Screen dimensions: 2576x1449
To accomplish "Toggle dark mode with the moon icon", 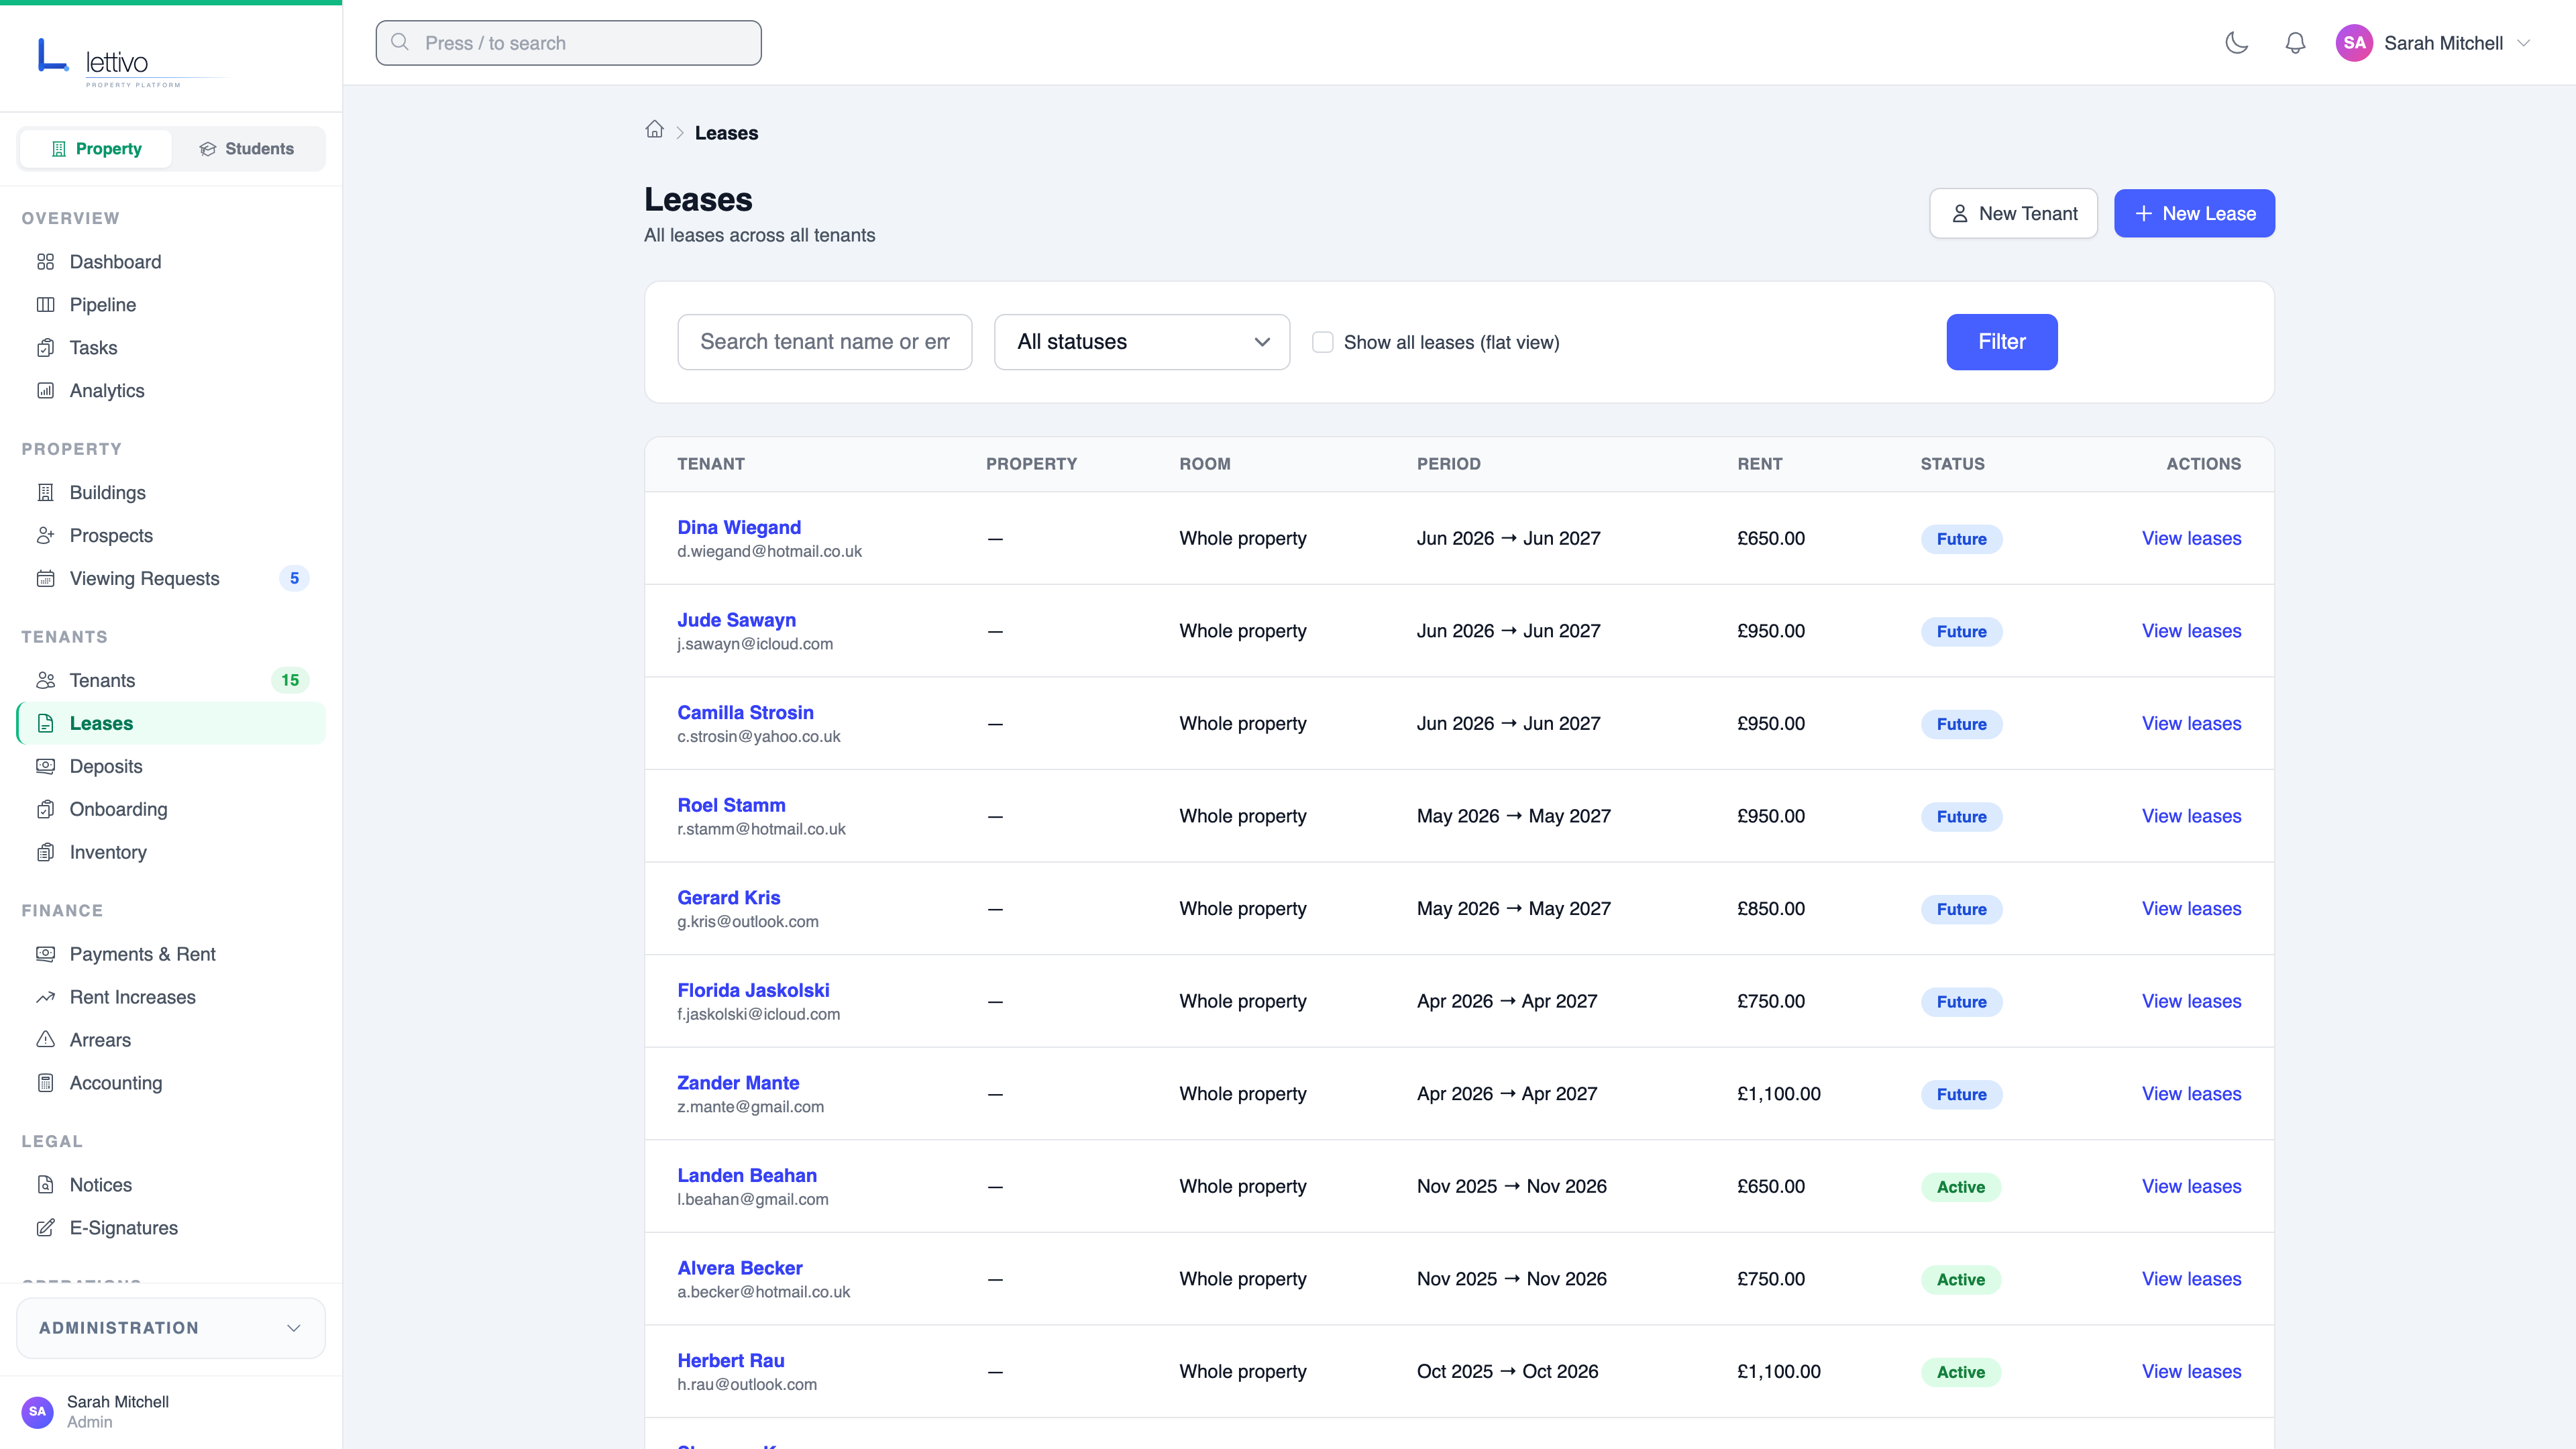I will pyautogui.click(x=2237, y=43).
